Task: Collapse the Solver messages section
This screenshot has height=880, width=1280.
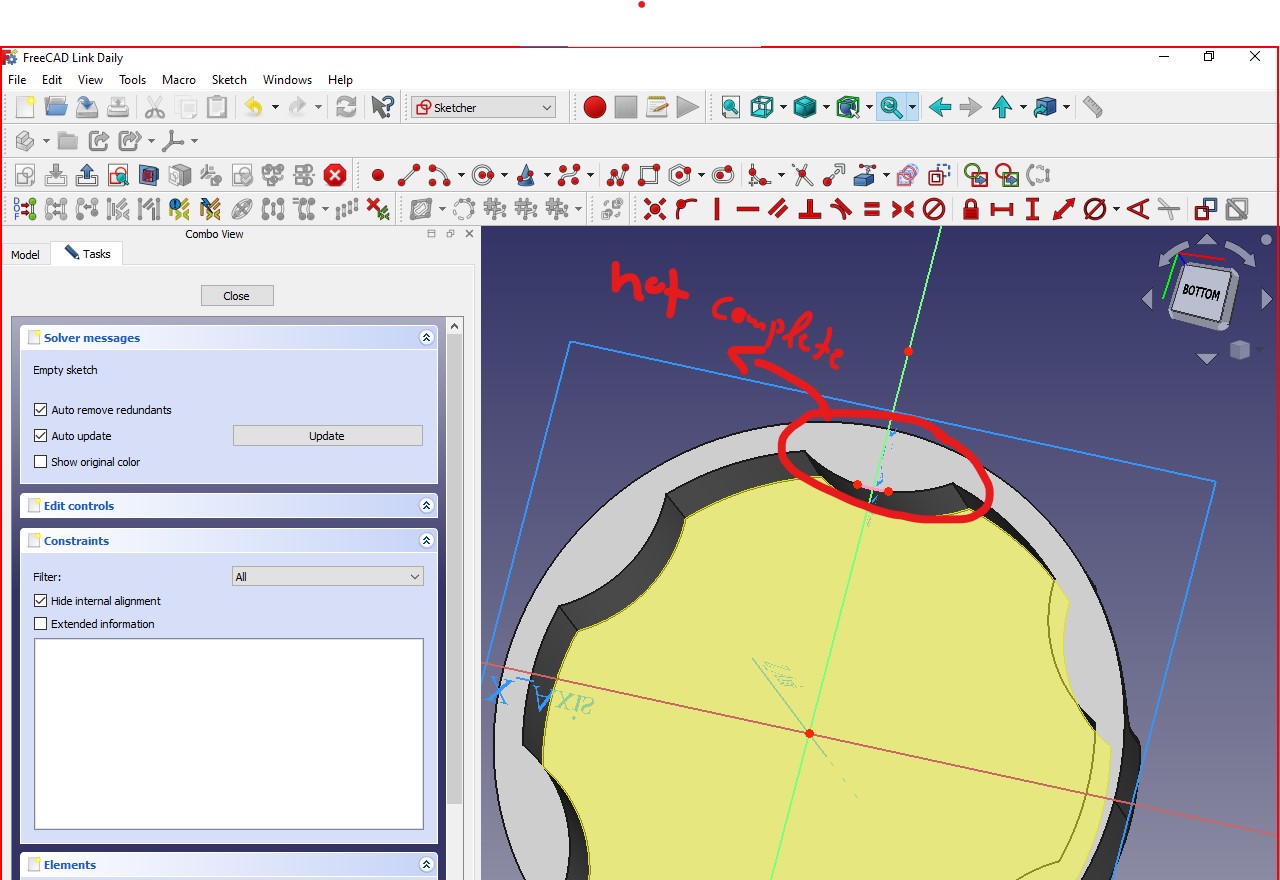Action: point(427,337)
